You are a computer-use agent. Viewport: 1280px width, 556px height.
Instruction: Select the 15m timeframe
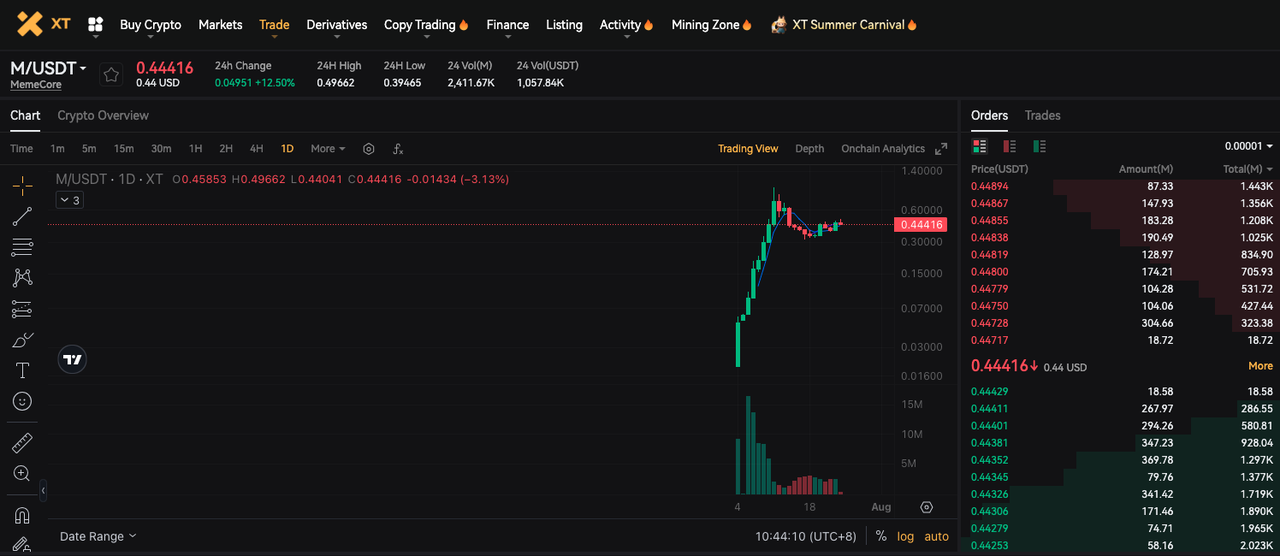(123, 149)
